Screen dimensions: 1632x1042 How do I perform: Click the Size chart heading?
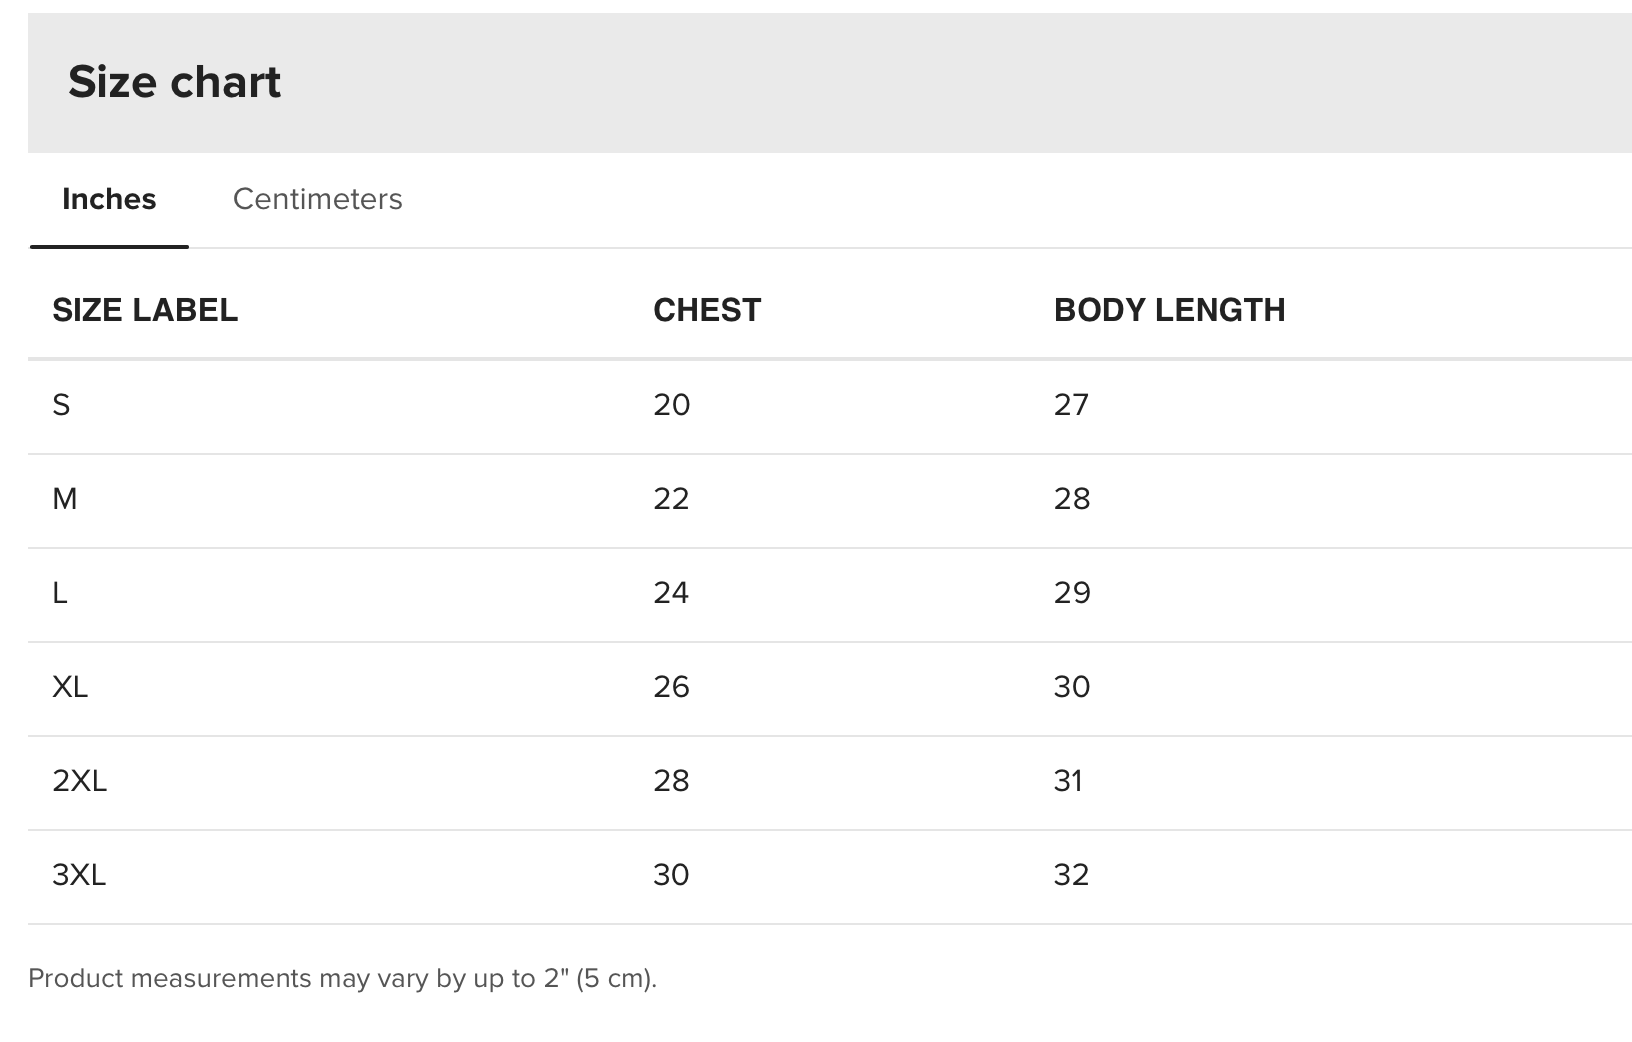point(174,81)
